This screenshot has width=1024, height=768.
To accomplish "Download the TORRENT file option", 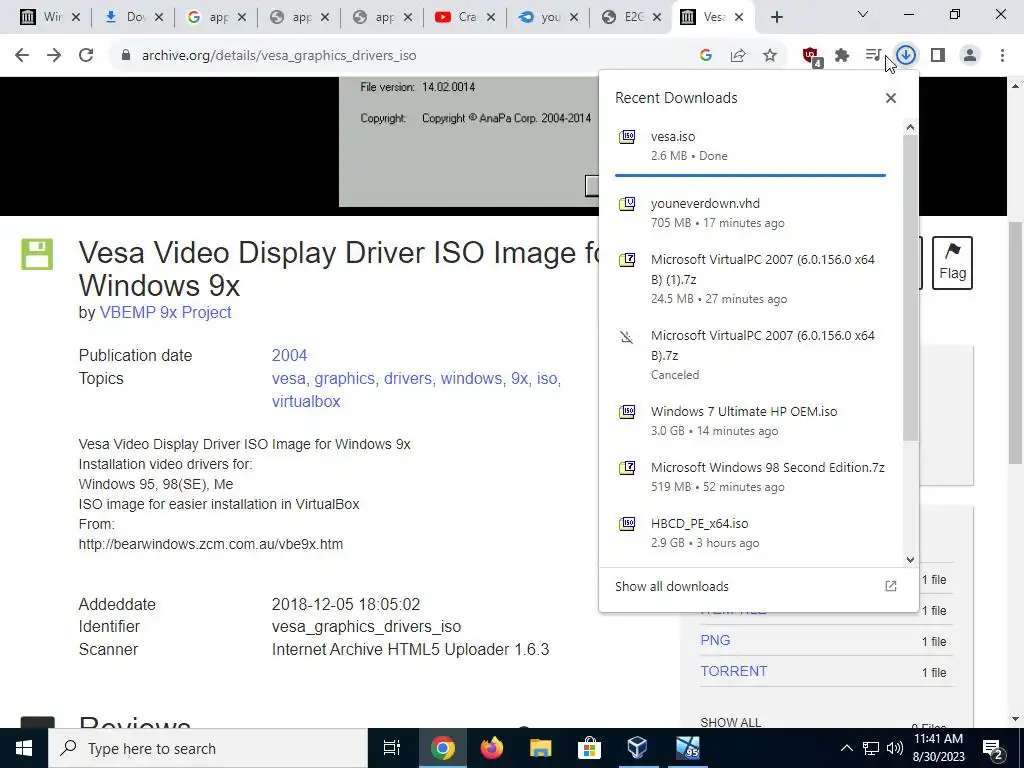I will pyautogui.click(x=733, y=671).
